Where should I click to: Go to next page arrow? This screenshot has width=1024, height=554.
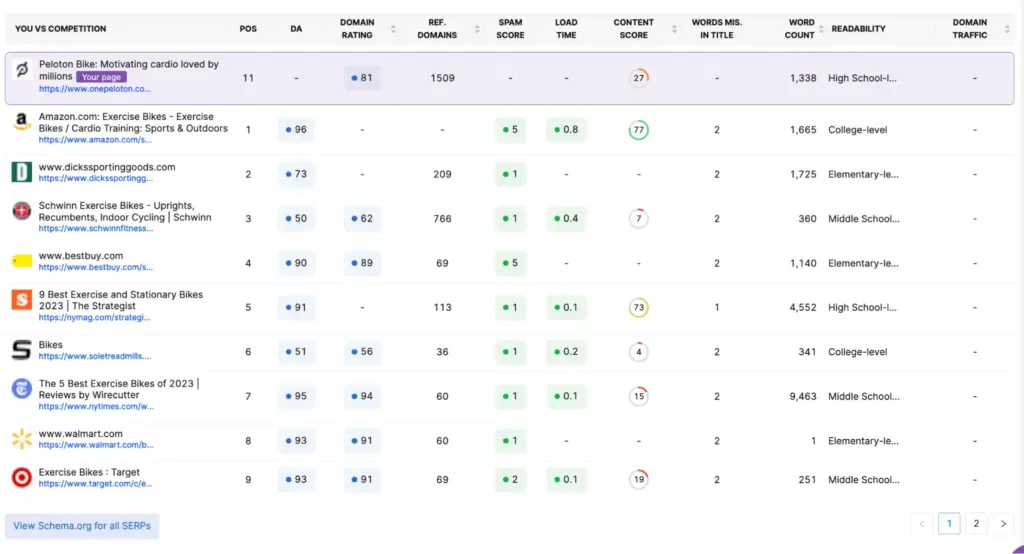click(x=1003, y=523)
